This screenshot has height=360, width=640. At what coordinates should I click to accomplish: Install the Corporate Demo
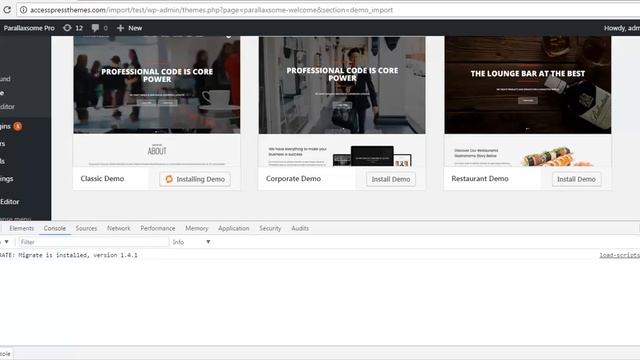point(391,179)
